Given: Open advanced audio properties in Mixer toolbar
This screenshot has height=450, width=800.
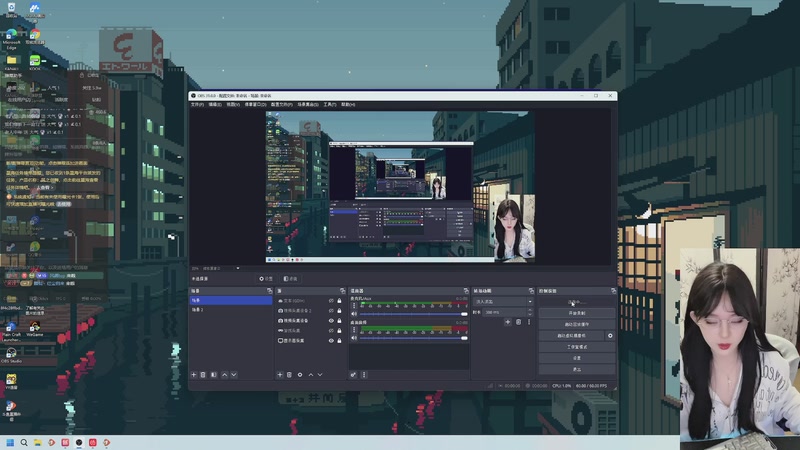Looking at the screenshot, I should (x=353, y=374).
